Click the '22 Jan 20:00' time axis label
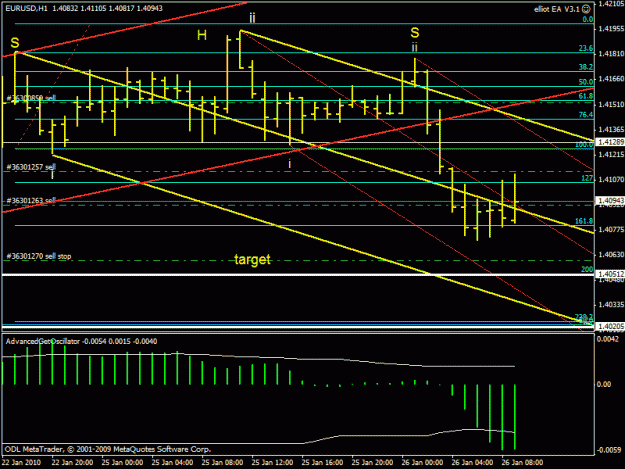 point(72,463)
